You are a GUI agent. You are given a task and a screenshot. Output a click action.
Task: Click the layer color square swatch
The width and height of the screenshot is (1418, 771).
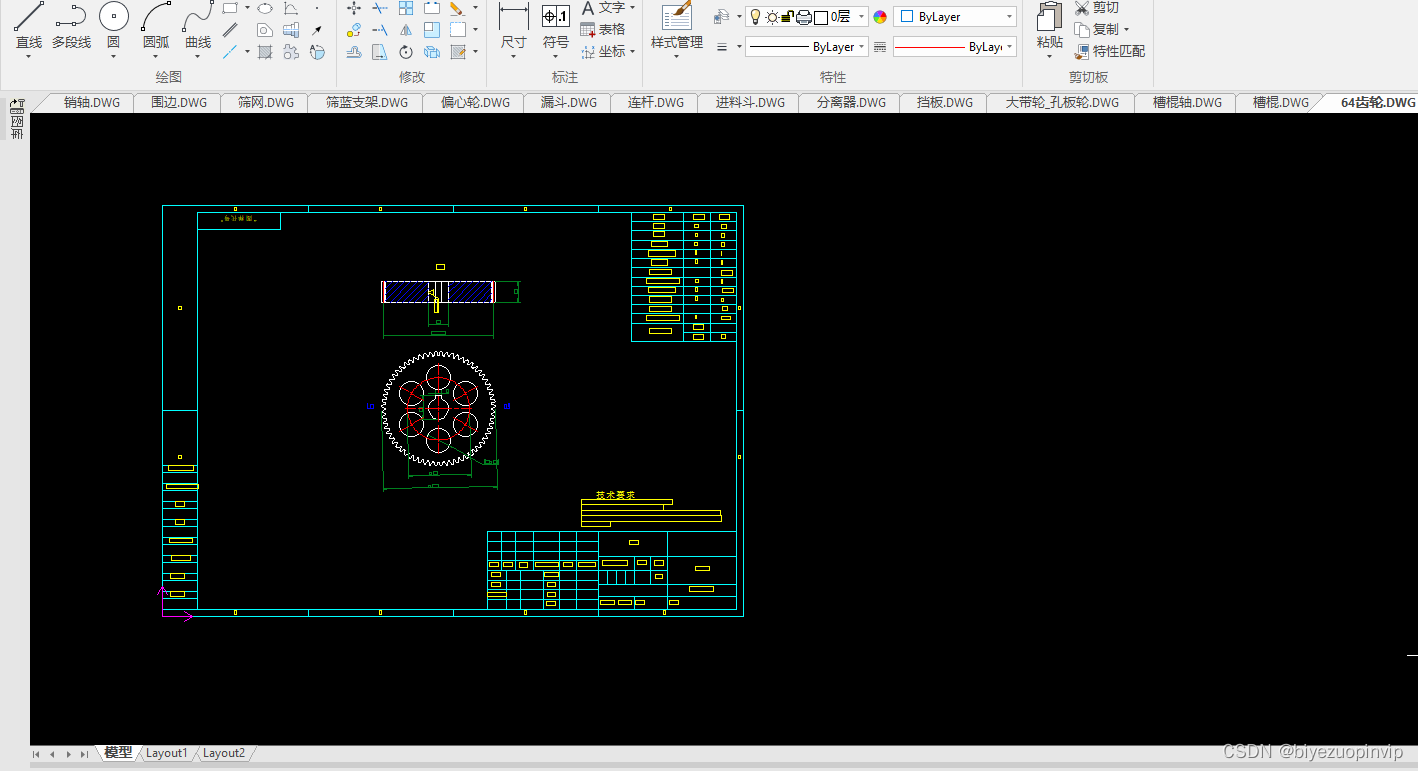pyautogui.click(x=821, y=17)
